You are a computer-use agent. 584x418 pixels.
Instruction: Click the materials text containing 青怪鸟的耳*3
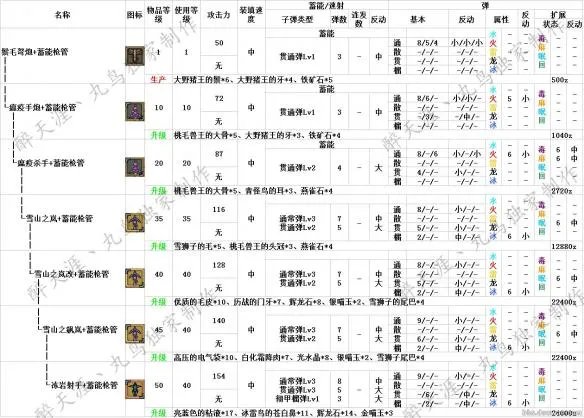pos(253,191)
